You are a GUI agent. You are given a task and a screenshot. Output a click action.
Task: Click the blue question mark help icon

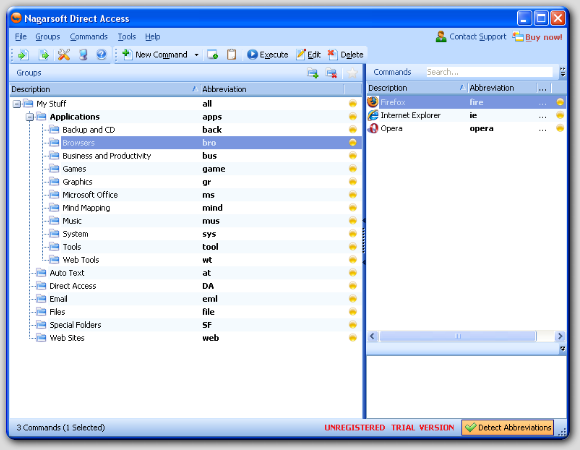101,55
